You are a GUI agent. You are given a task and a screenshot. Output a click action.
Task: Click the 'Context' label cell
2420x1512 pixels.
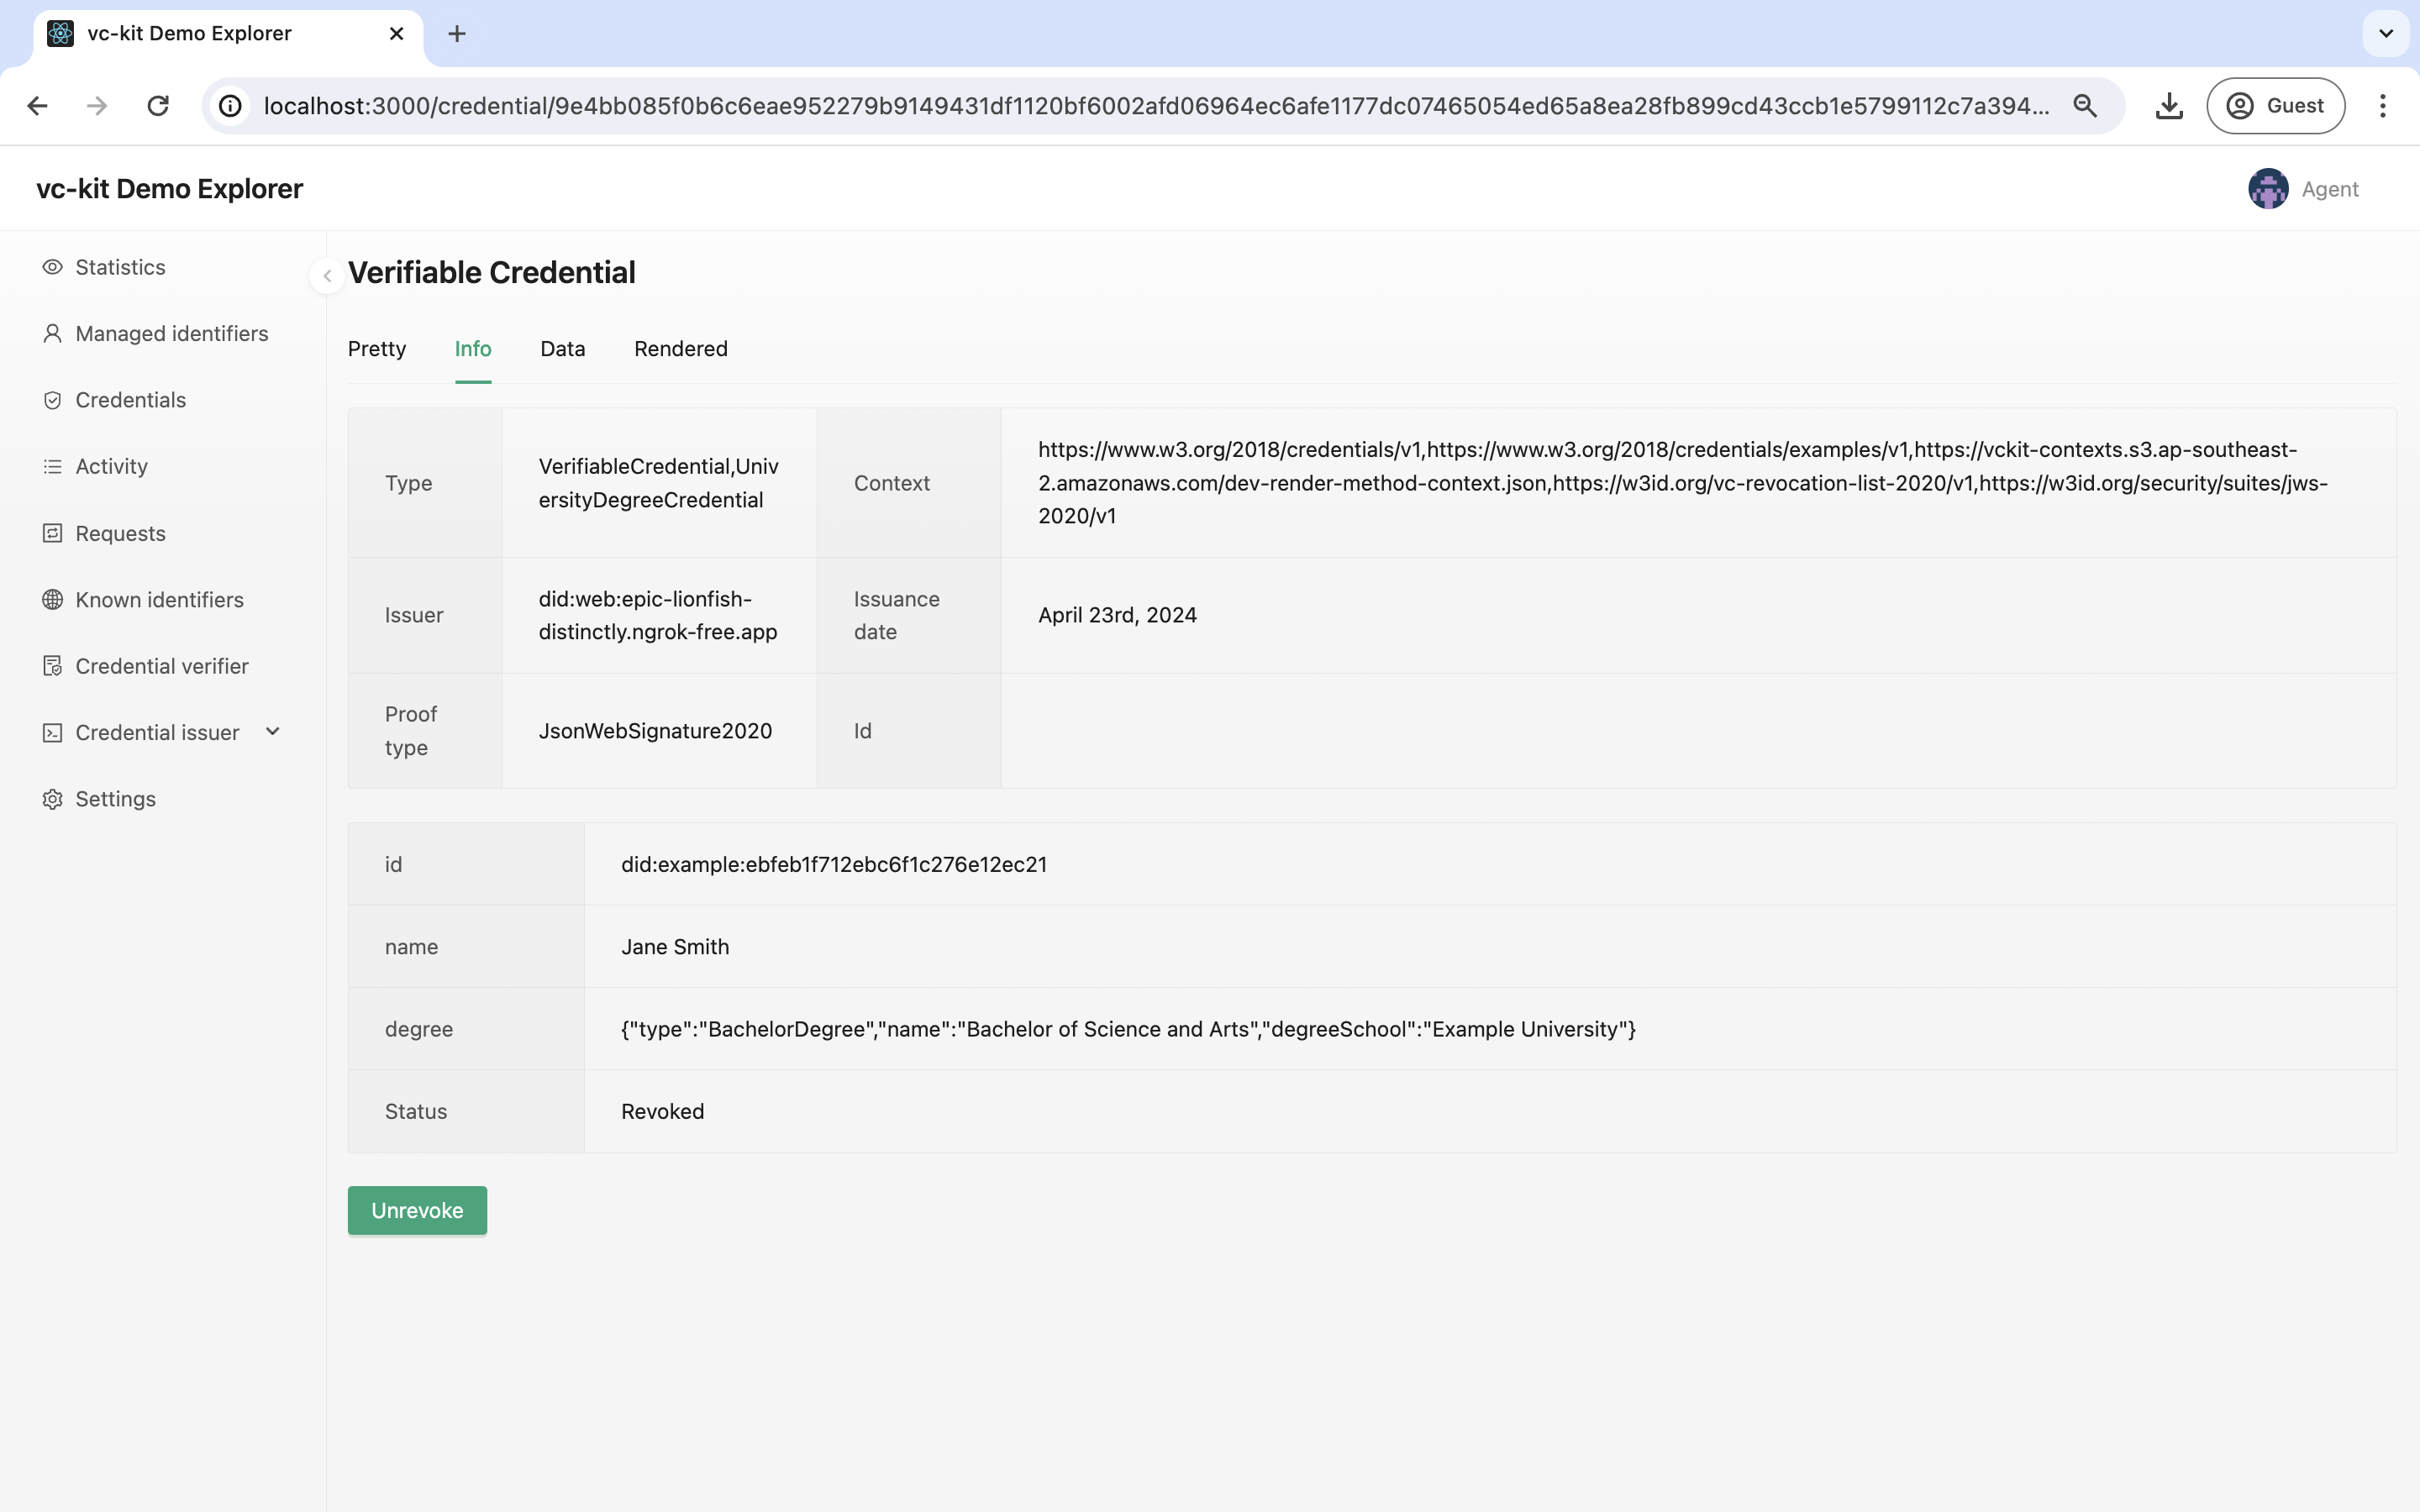pyautogui.click(x=909, y=483)
